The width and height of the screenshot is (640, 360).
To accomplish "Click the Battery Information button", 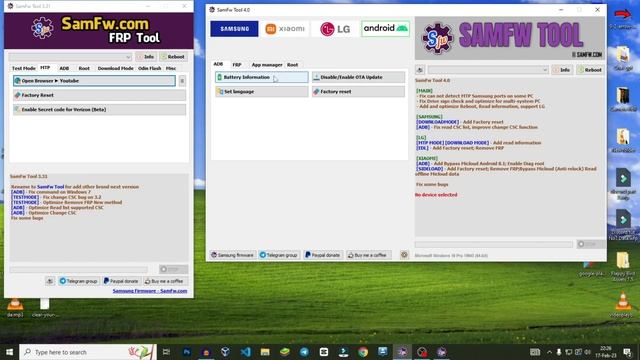I will (x=262, y=77).
